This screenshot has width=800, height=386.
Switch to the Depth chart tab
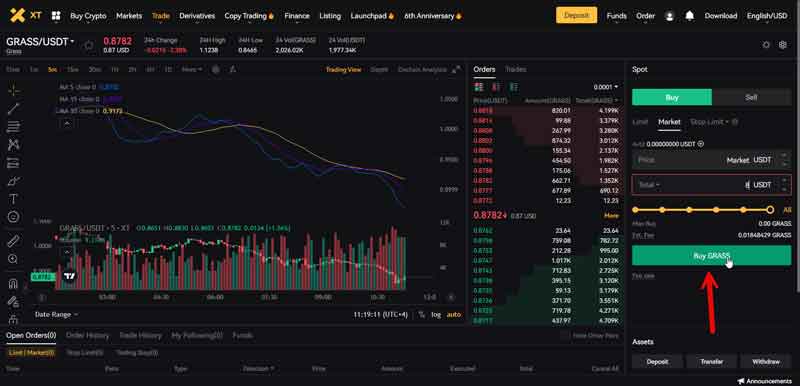pos(379,69)
